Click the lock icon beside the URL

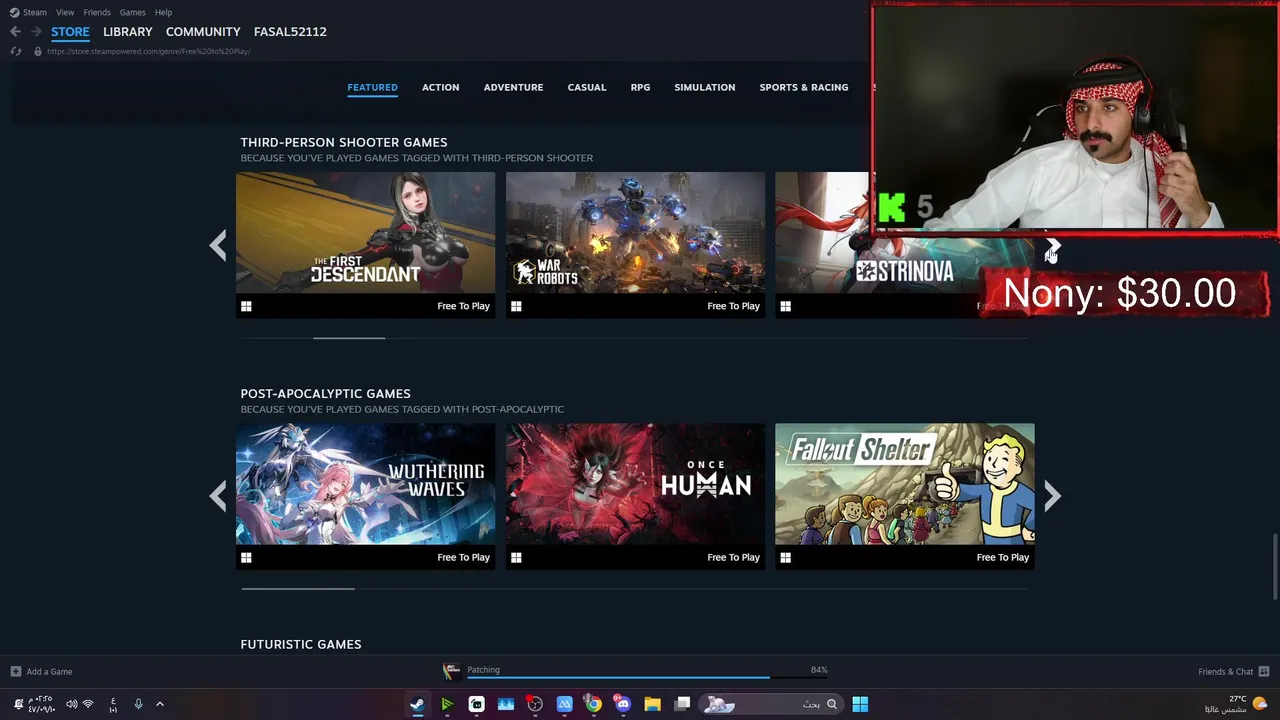[x=38, y=51]
